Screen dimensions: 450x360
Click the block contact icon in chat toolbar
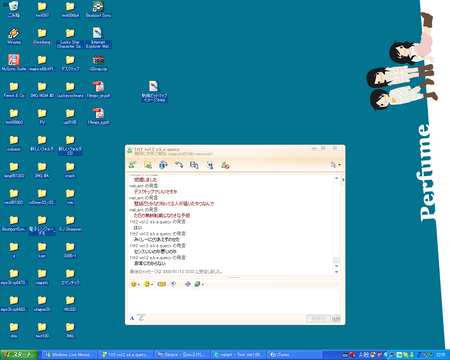point(225,165)
